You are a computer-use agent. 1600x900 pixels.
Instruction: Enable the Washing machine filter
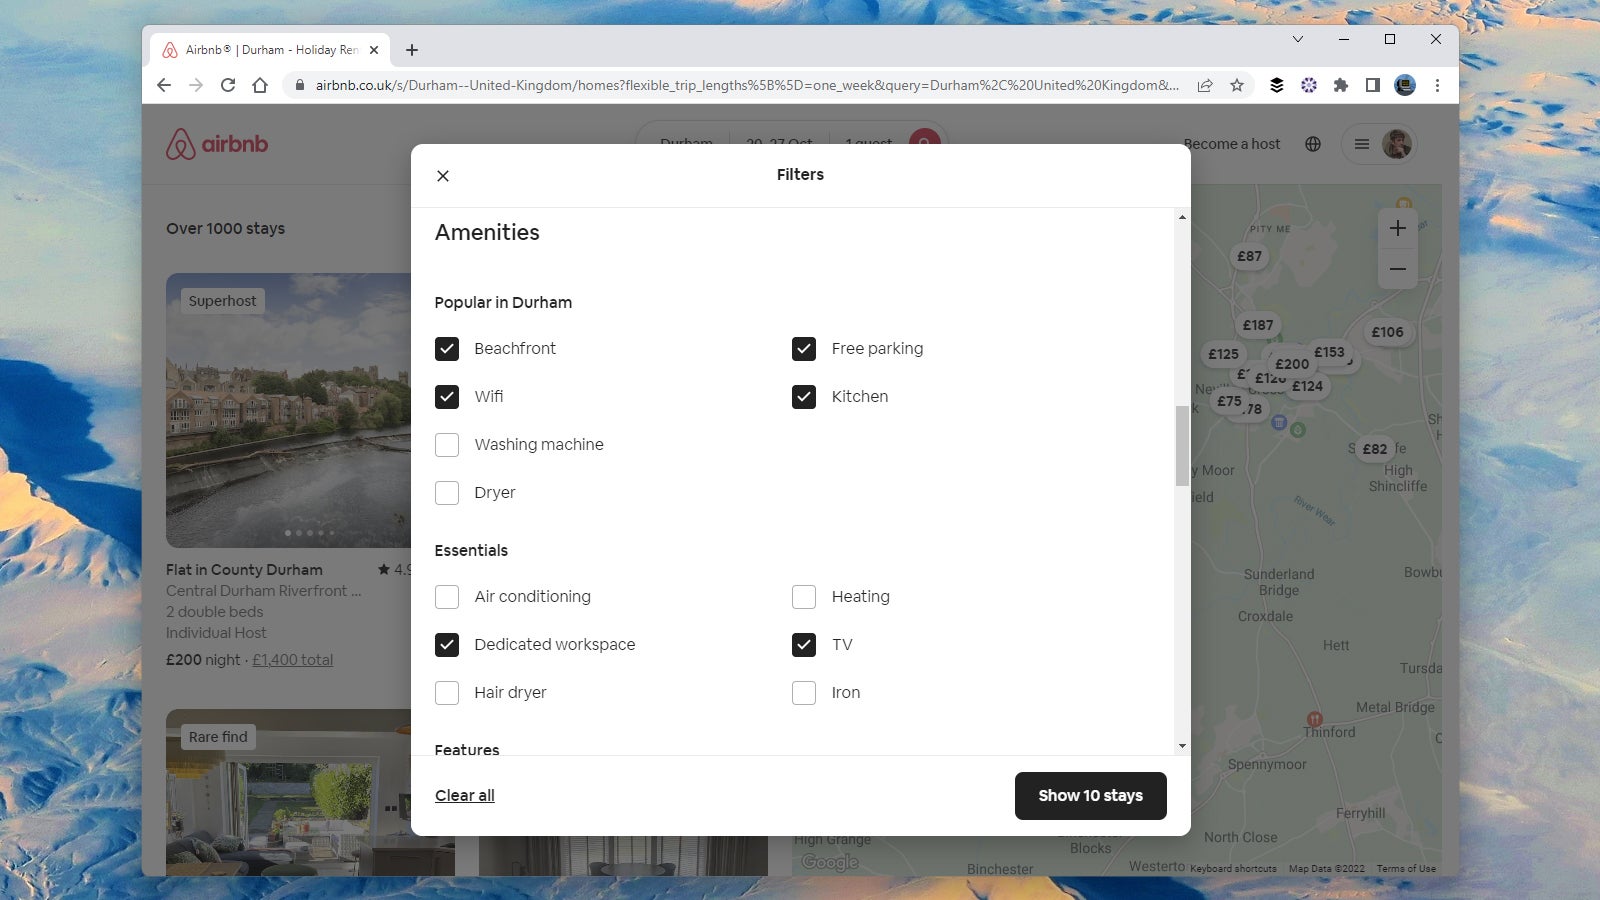447,444
